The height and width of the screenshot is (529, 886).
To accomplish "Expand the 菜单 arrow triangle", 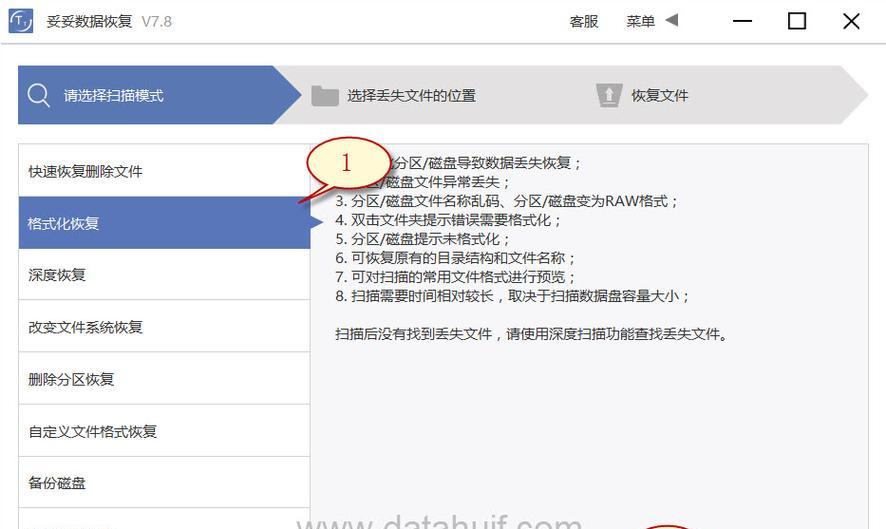I will [x=672, y=20].
